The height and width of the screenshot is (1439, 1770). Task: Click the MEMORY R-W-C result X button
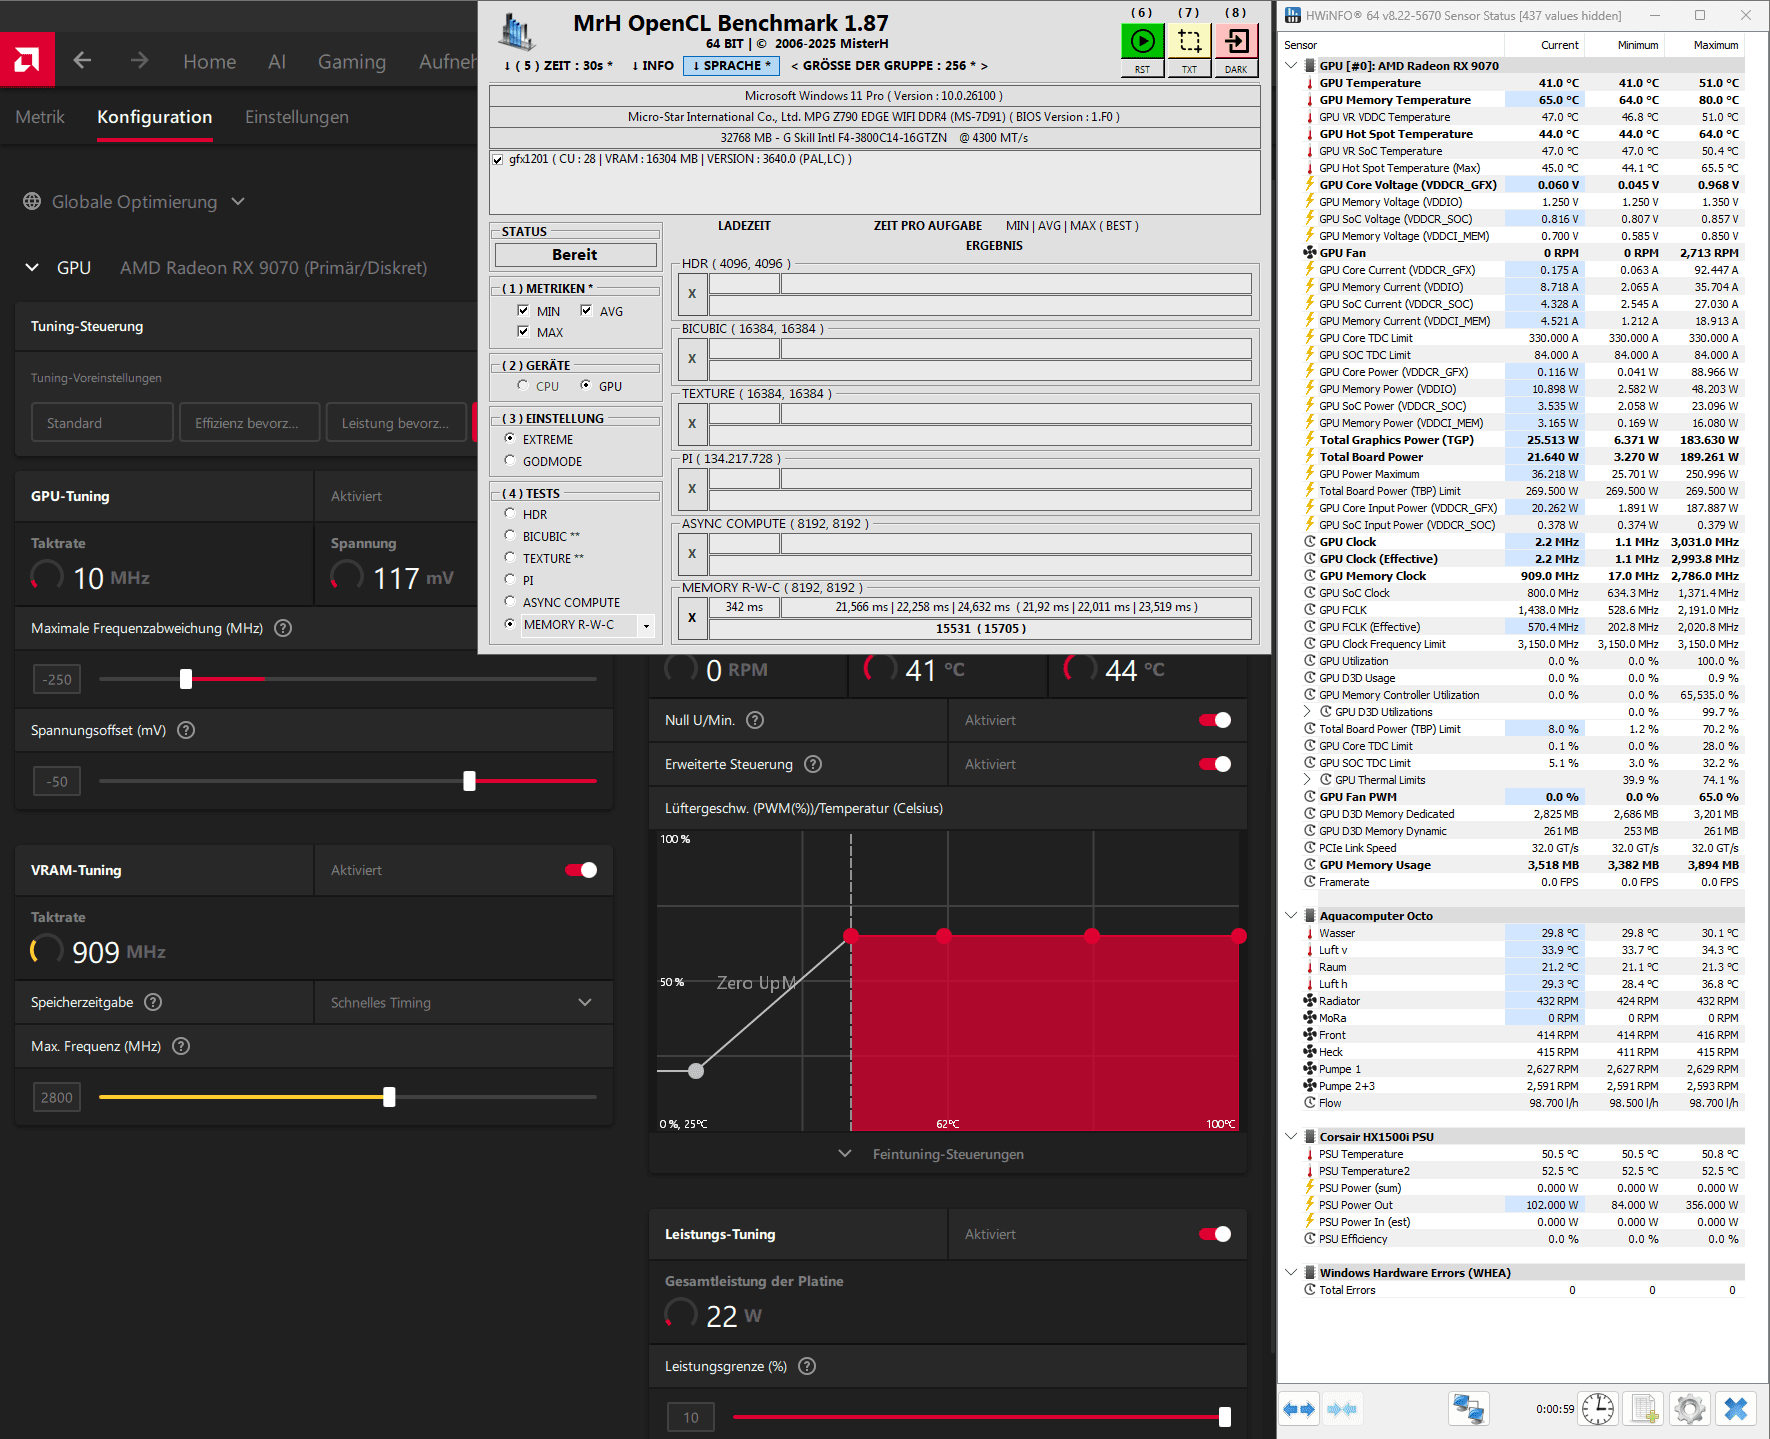(692, 618)
